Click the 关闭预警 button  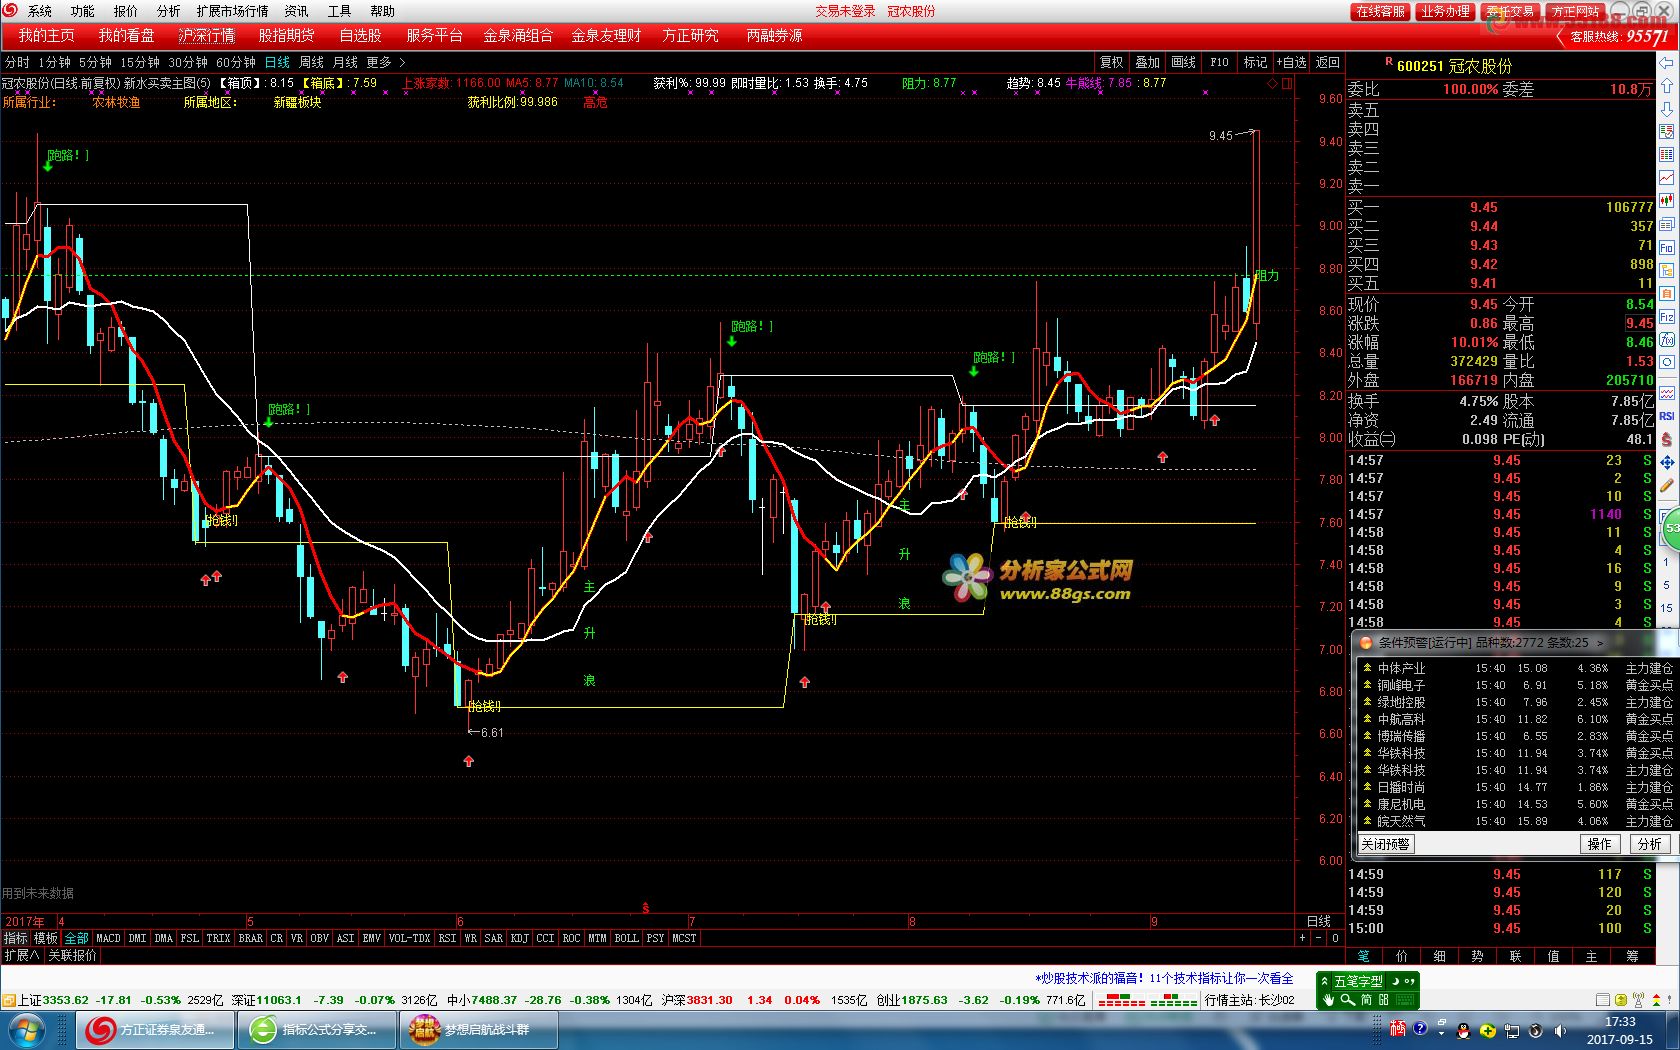tap(1385, 844)
